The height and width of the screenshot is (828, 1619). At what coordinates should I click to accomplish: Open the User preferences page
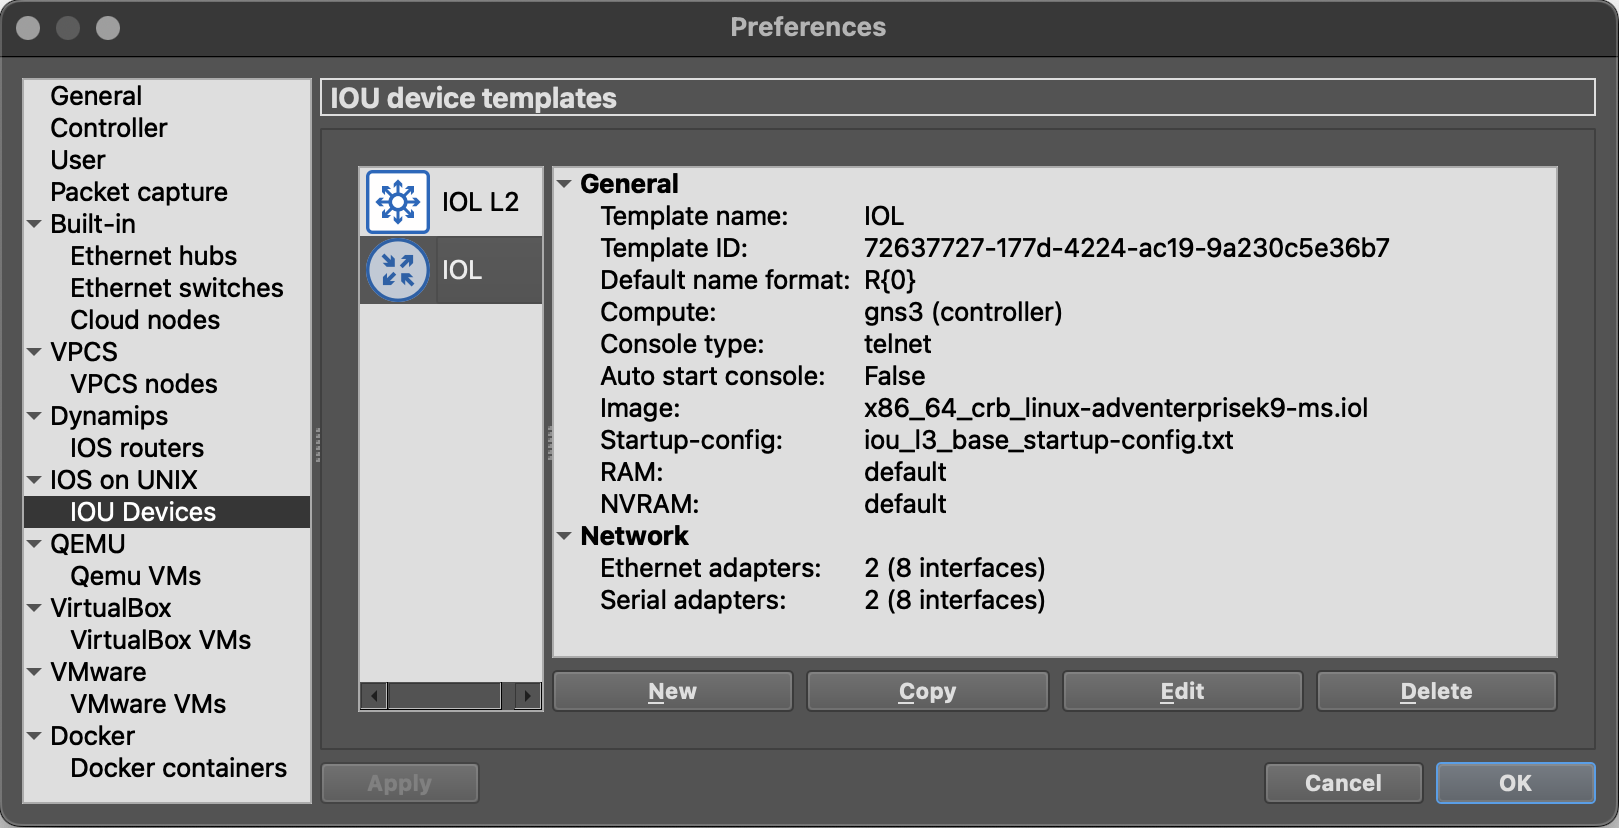point(78,160)
